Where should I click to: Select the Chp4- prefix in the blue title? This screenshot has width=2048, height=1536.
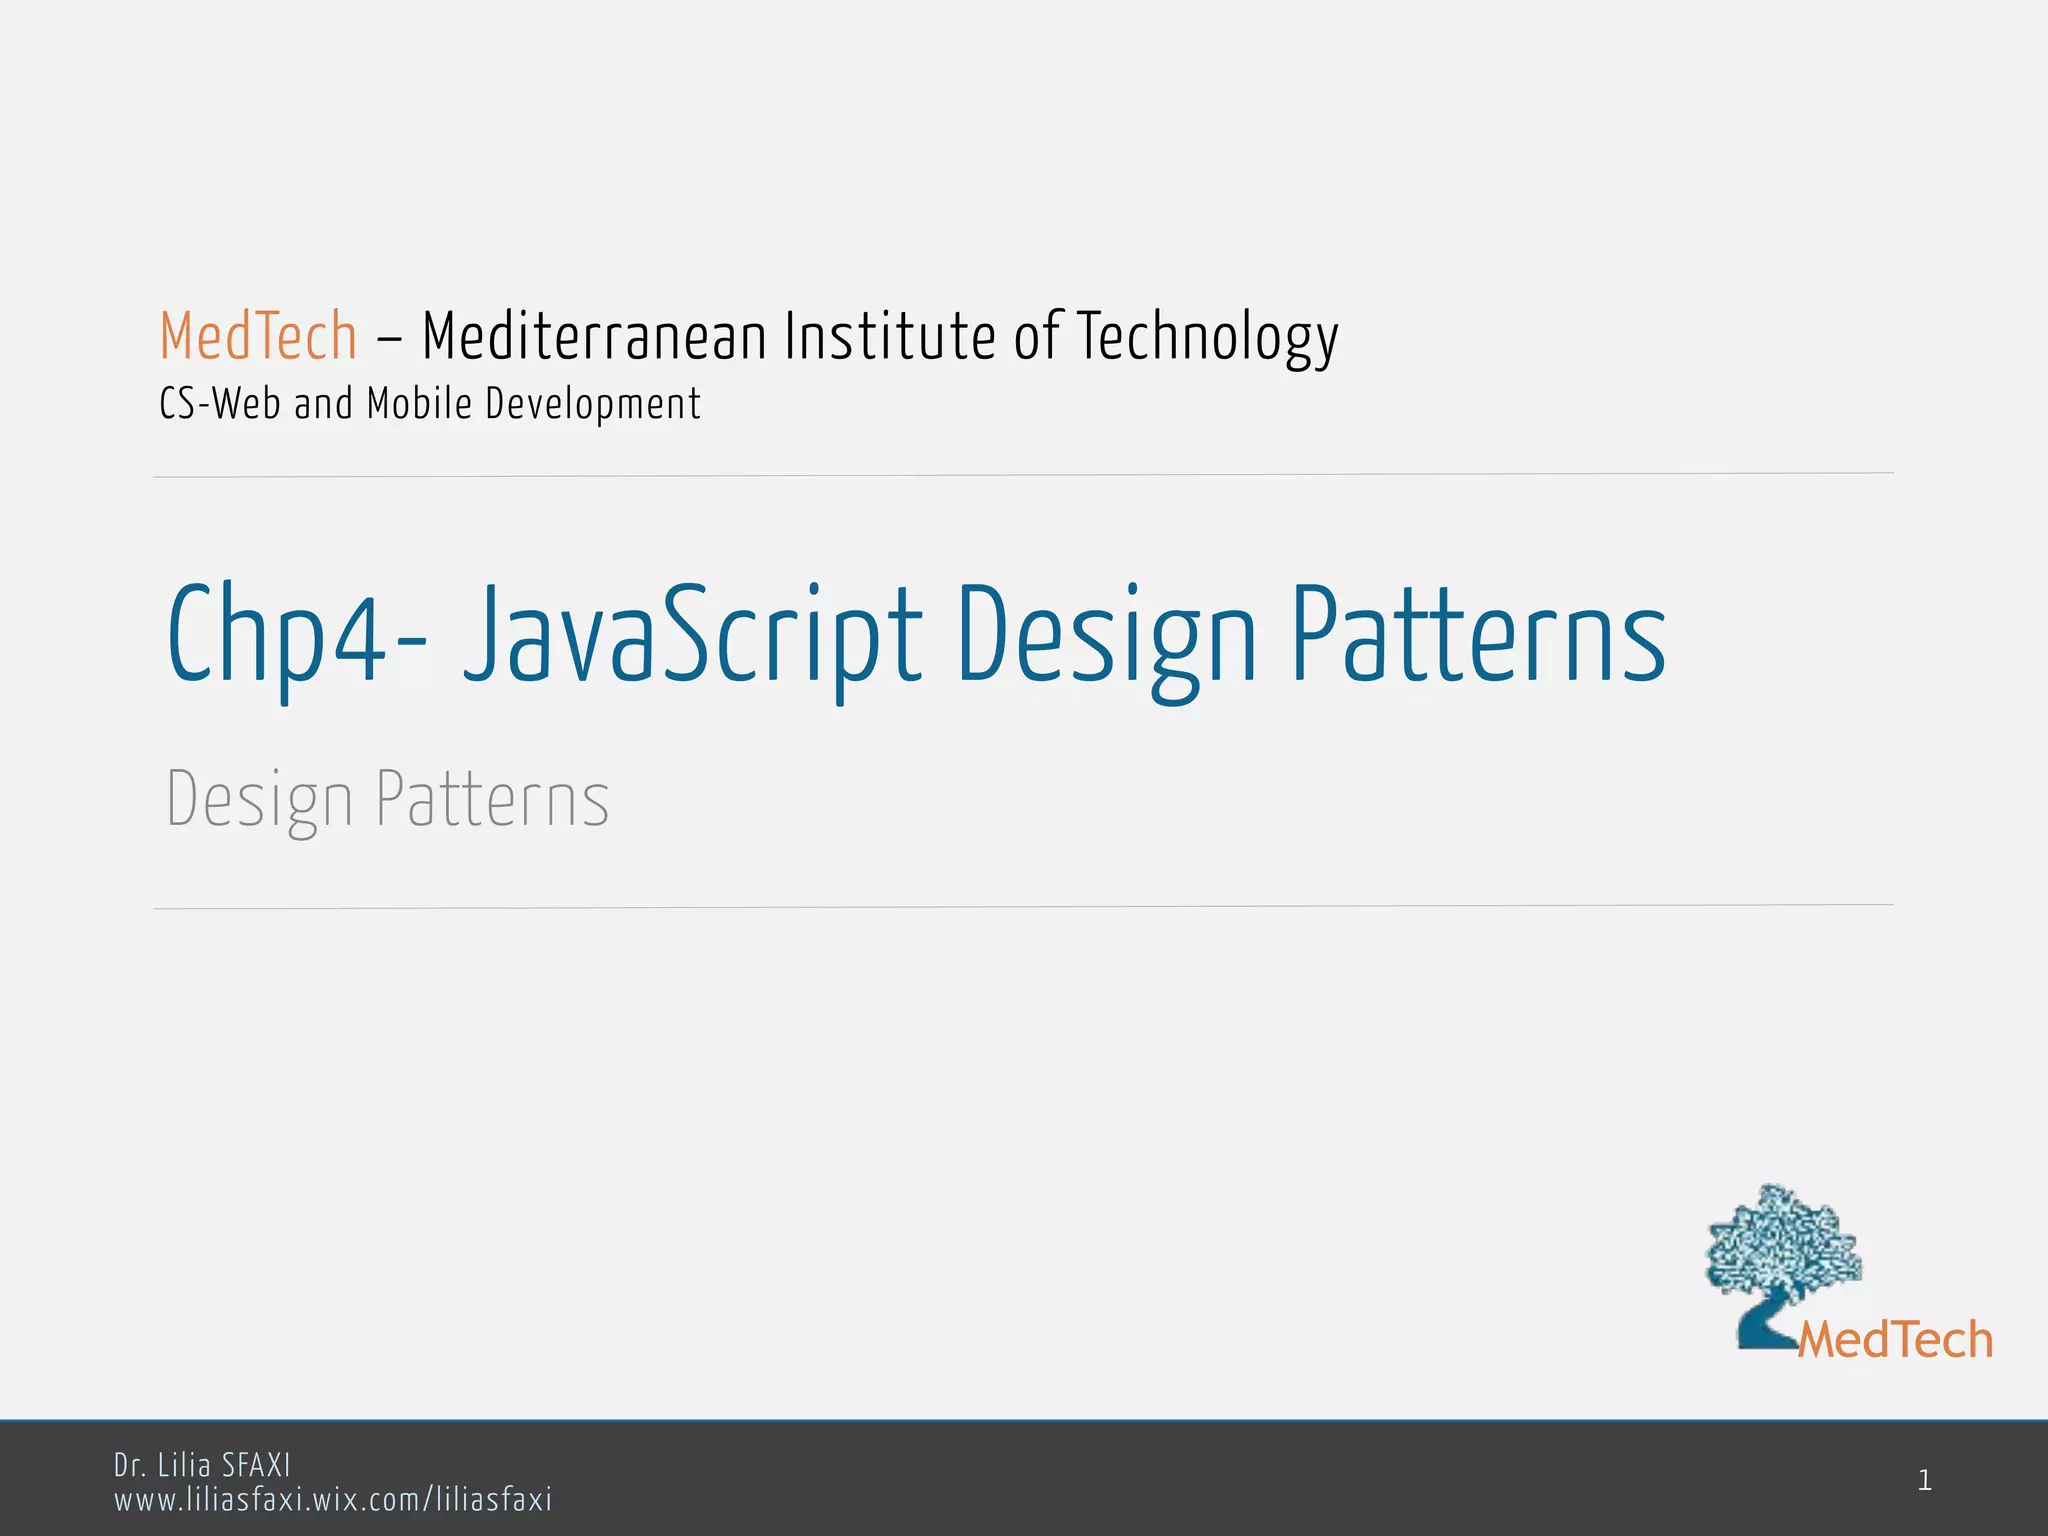[x=297, y=636]
